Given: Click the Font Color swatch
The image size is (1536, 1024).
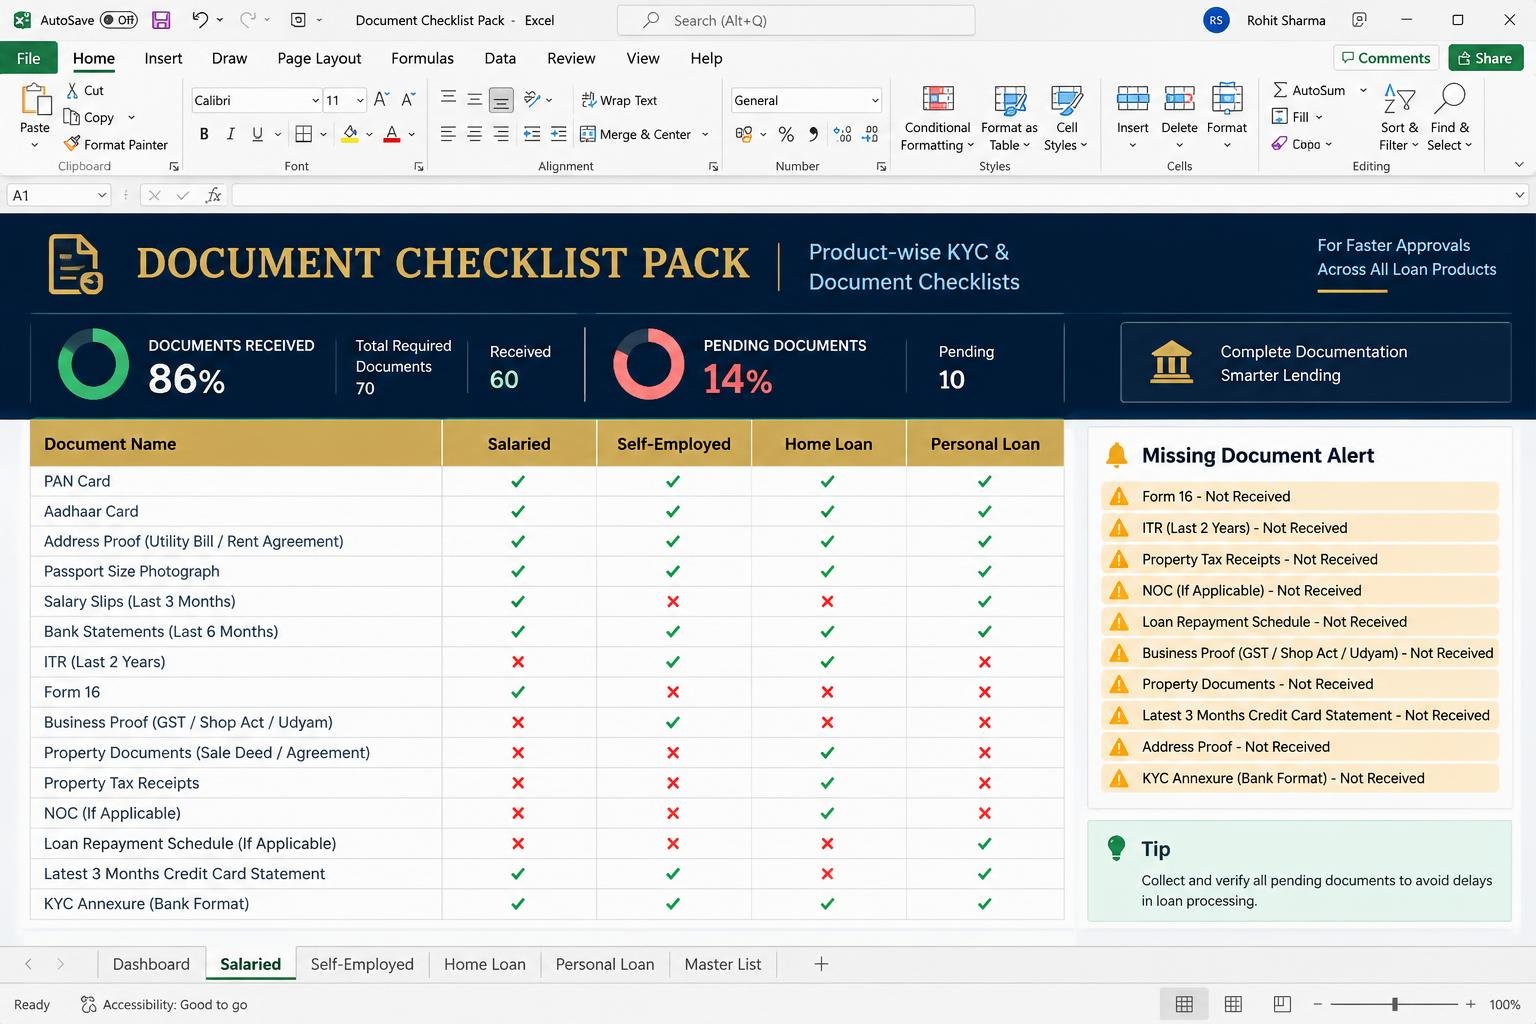Looking at the screenshot, I should 392,134.
